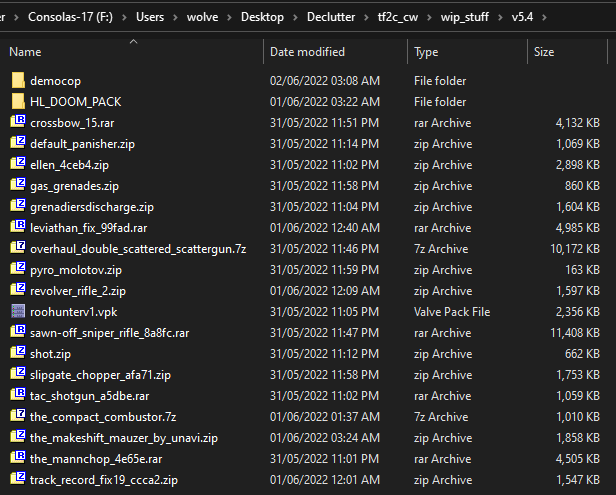
Task: Expand the chevron after Desktop breadcrumb
Action: [295, 17]
